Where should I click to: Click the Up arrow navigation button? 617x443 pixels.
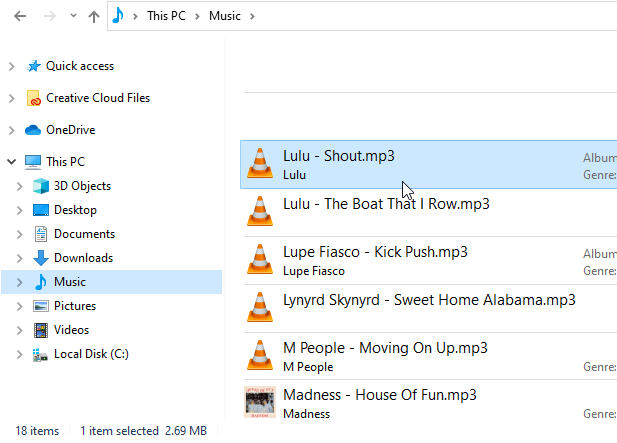94,17
